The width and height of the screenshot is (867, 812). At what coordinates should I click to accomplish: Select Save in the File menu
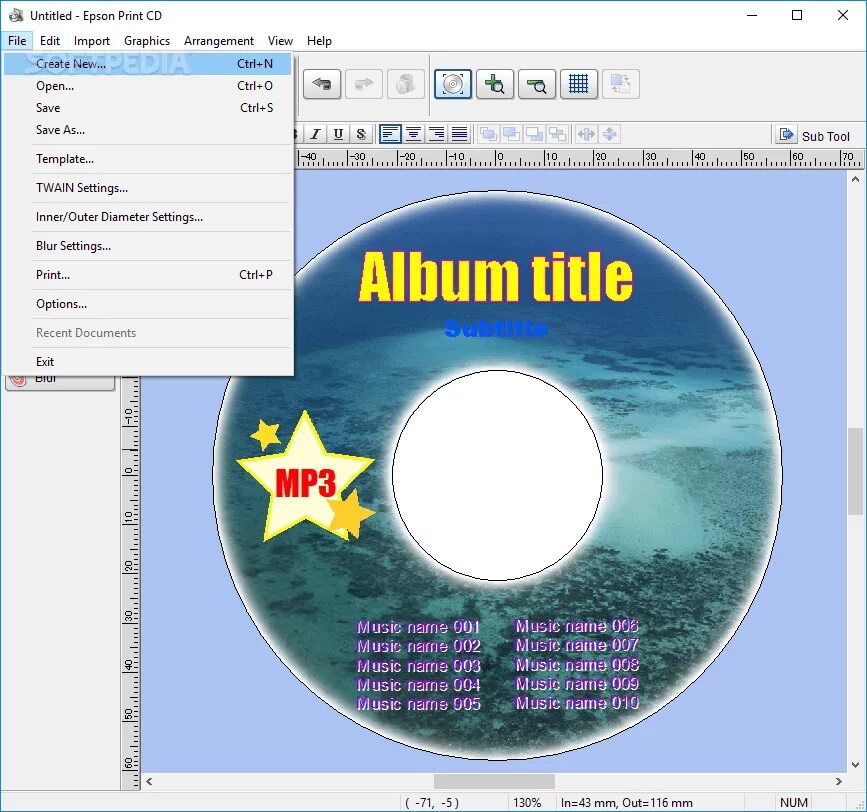click(x=148, y=108)
